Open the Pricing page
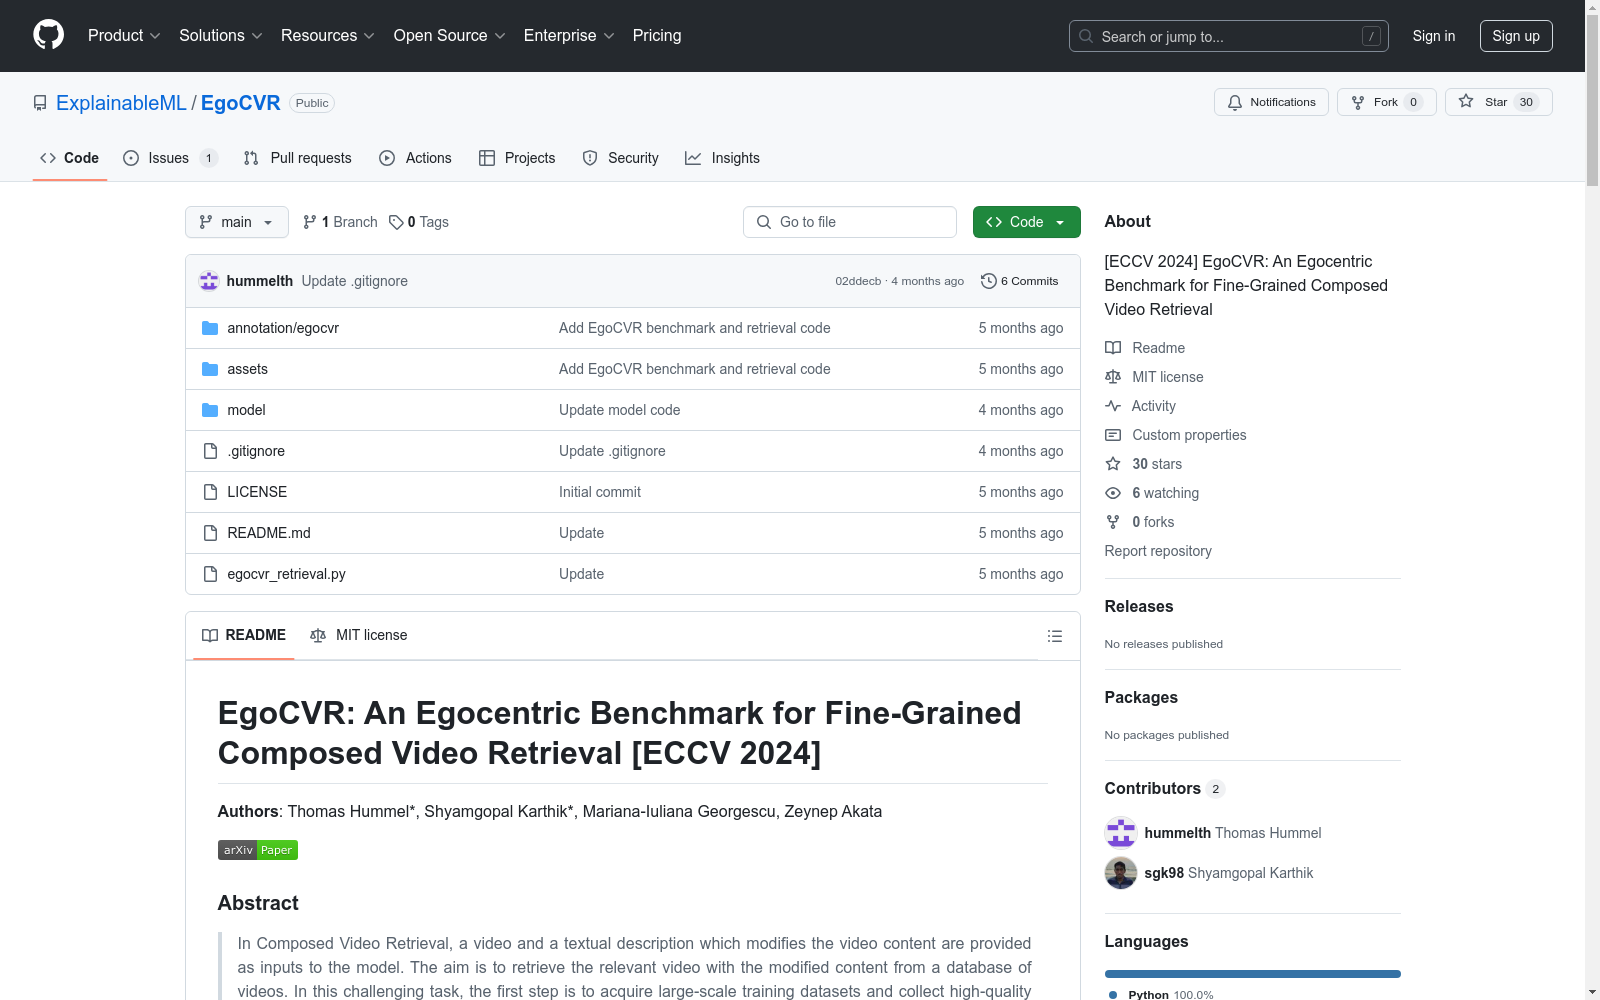The image size is (1600, 1000). 657,35
